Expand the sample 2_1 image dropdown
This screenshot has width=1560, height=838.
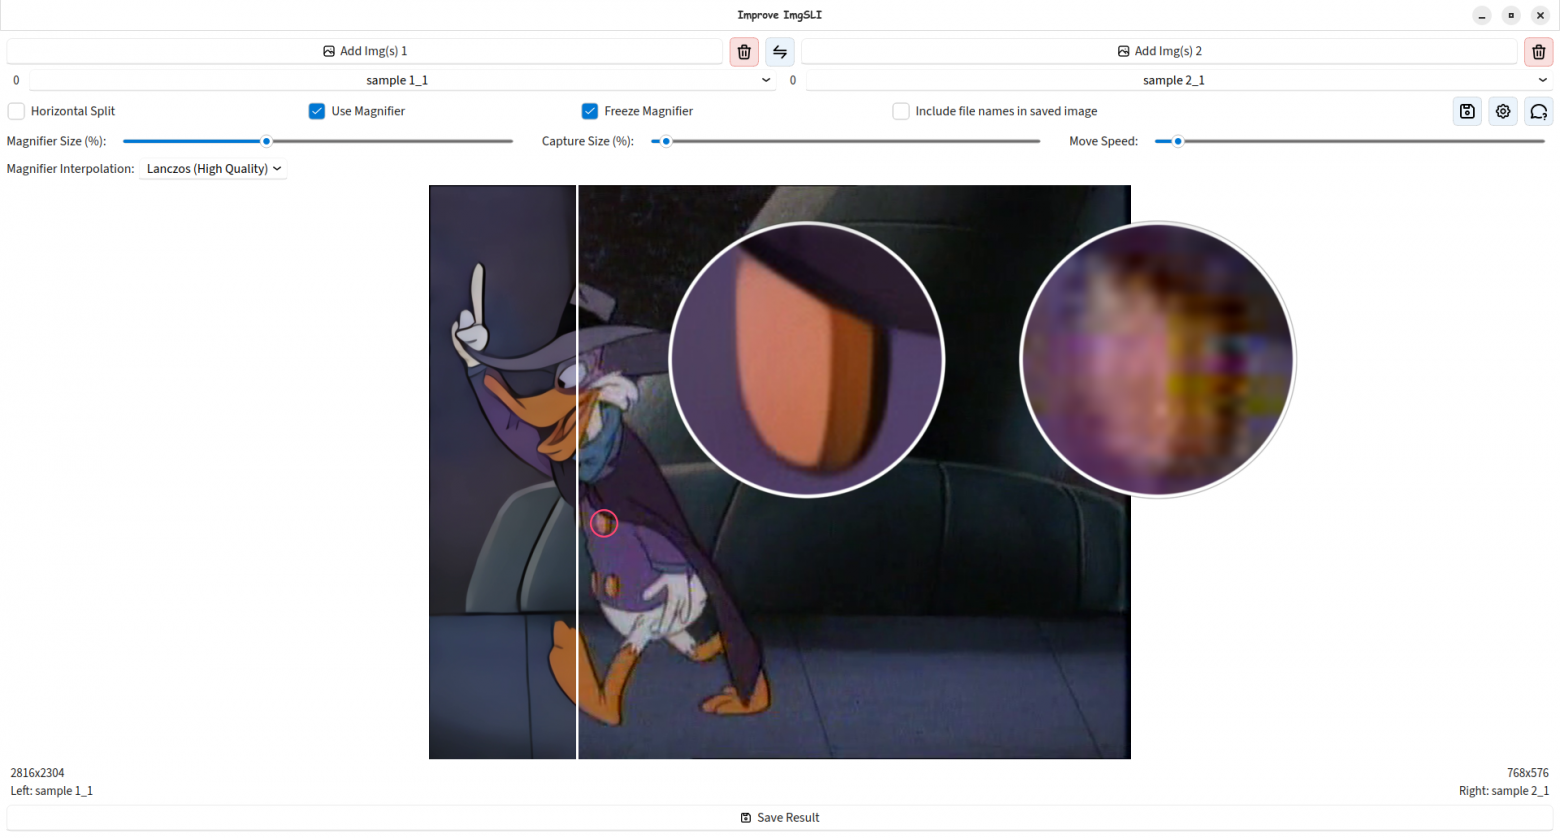(x=1179, y=80)
